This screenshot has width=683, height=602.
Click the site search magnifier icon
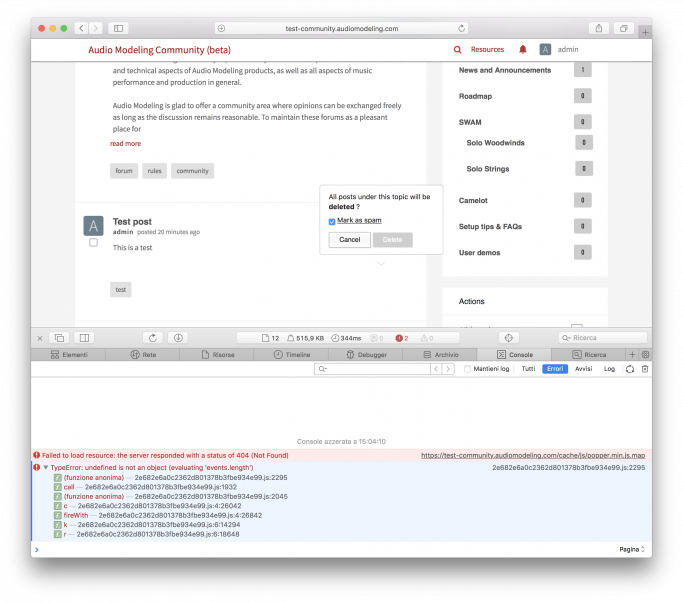pos(457,50)
